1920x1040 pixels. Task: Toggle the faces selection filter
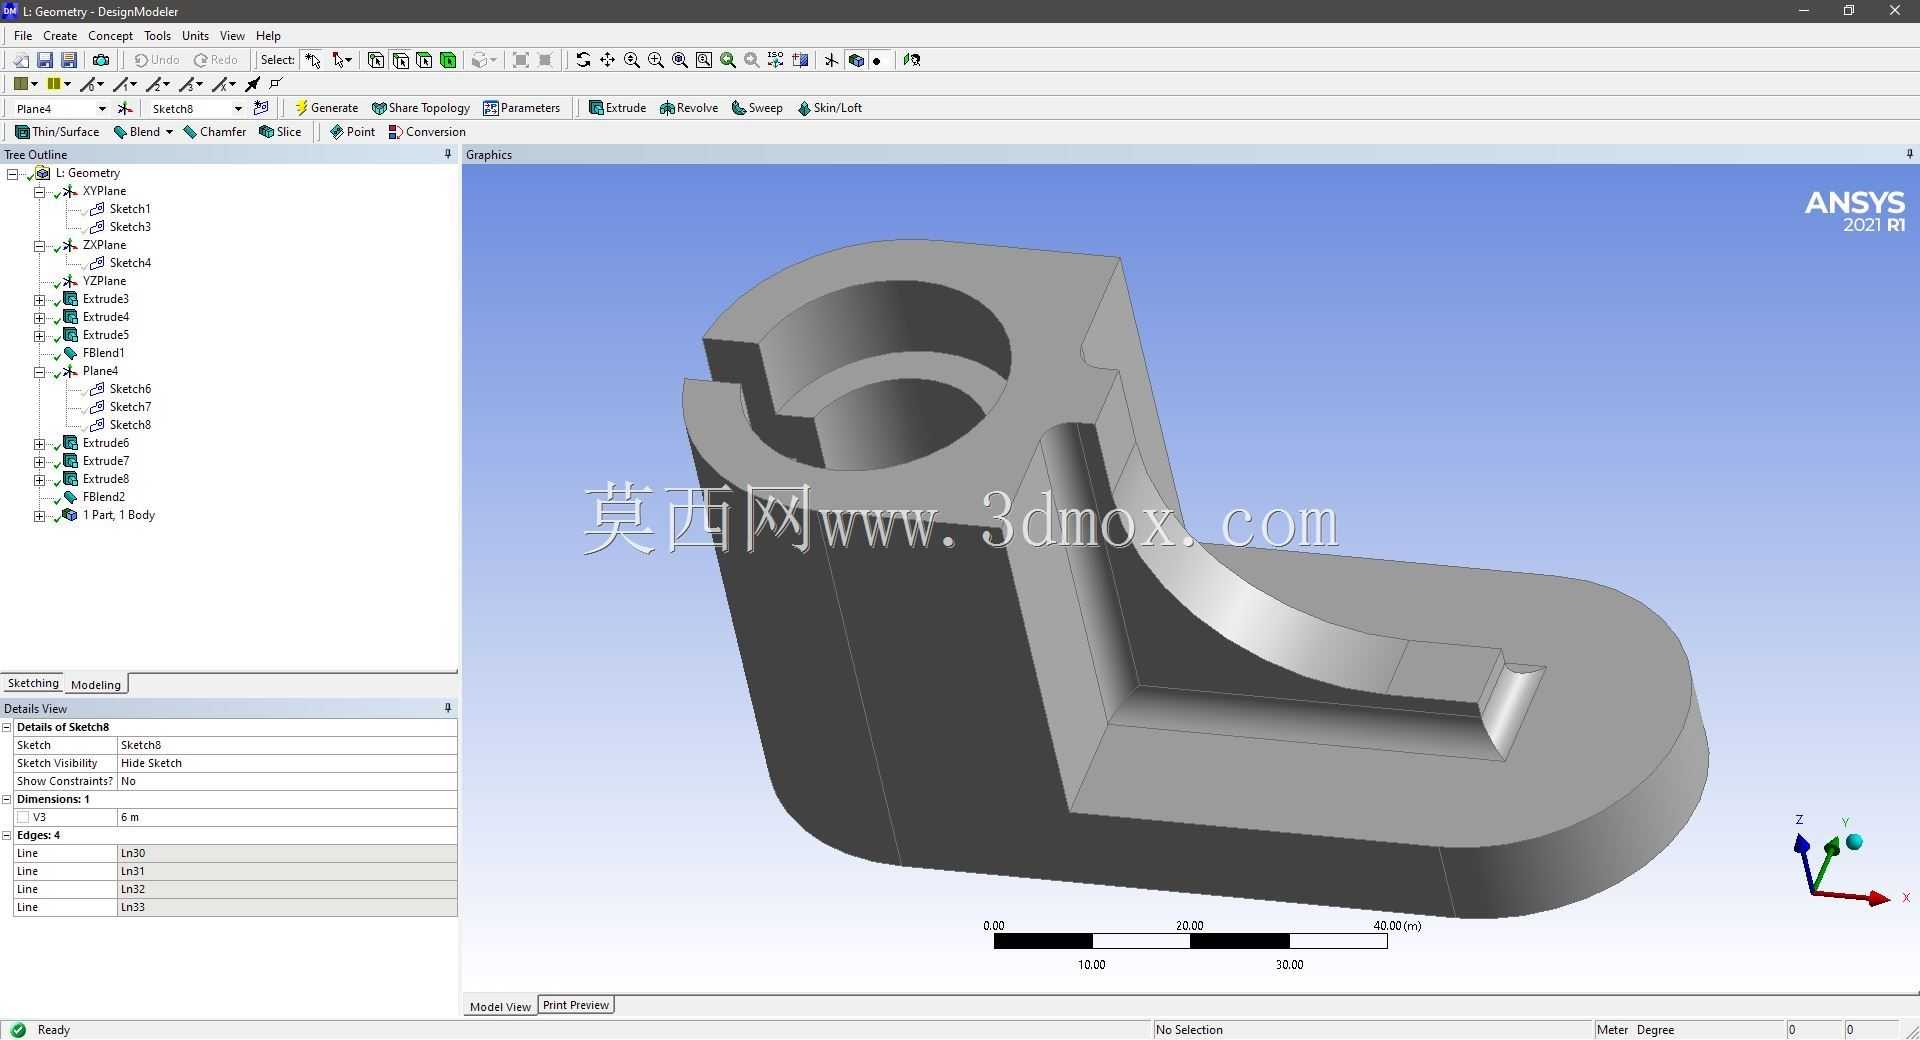[x=424, y=60]
